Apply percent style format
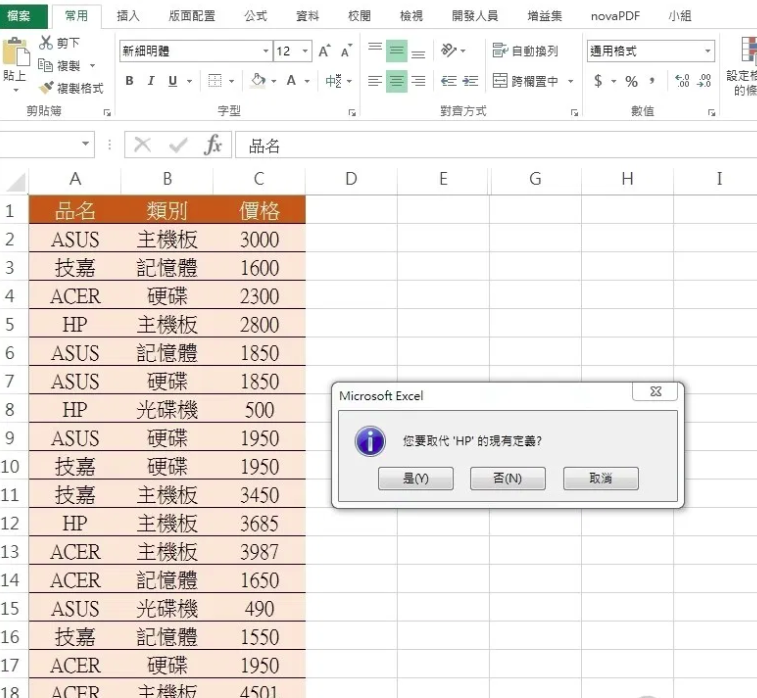The width and height of the screenshot is (757, 698). (631, 81)
